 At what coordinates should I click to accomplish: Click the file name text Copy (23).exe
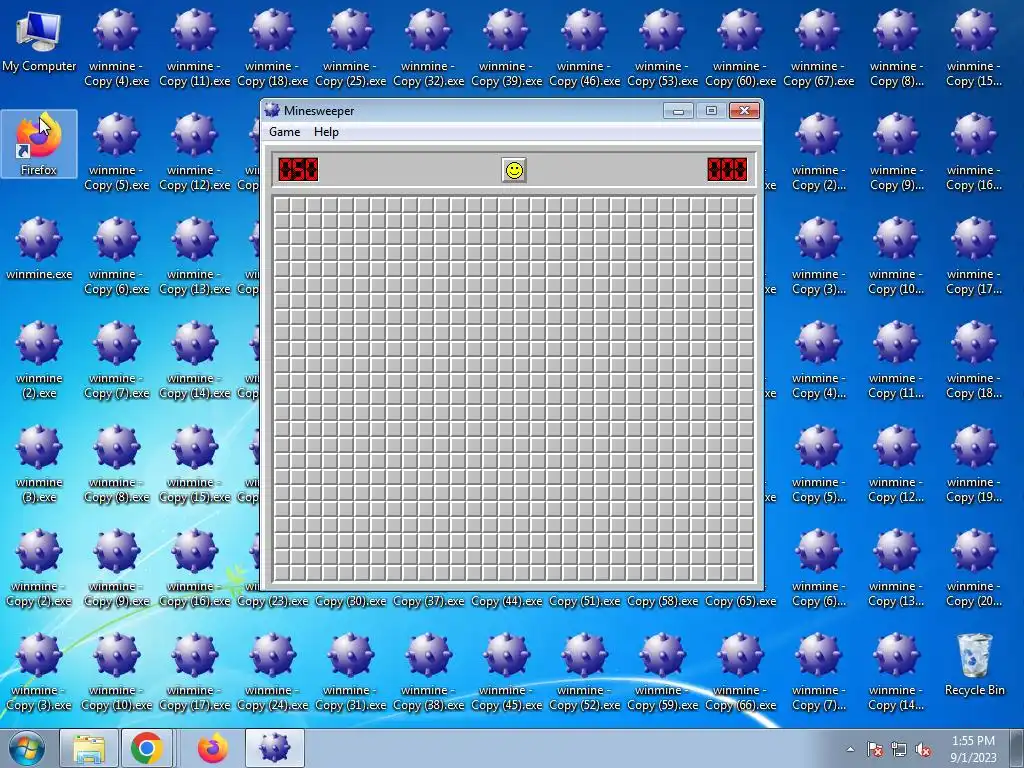pos(272,601)
